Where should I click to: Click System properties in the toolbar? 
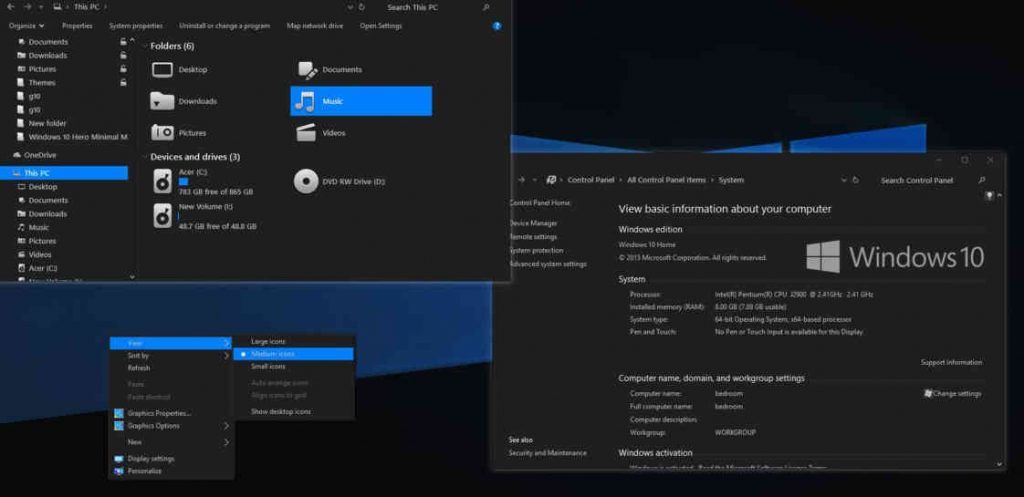(x=136, y=26)
